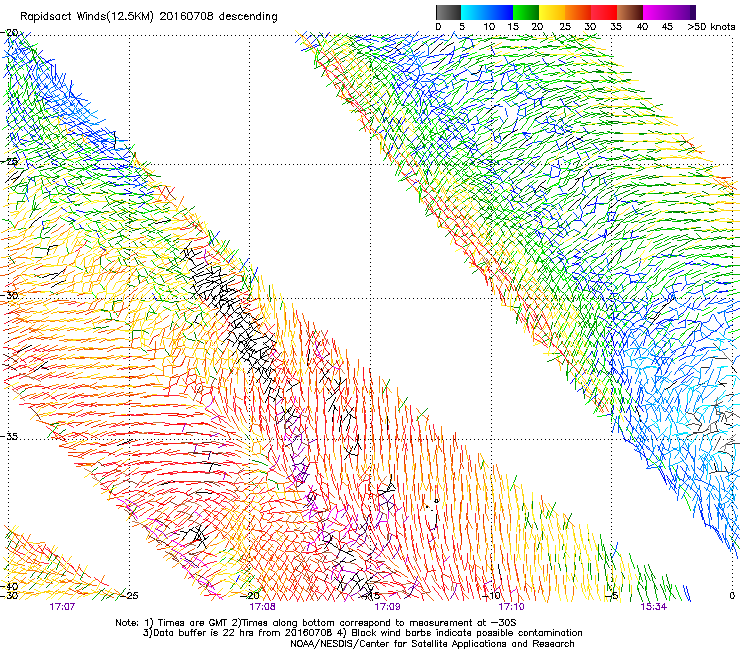Click the green 15-20 knots legend segment

[x=526, y=12]
